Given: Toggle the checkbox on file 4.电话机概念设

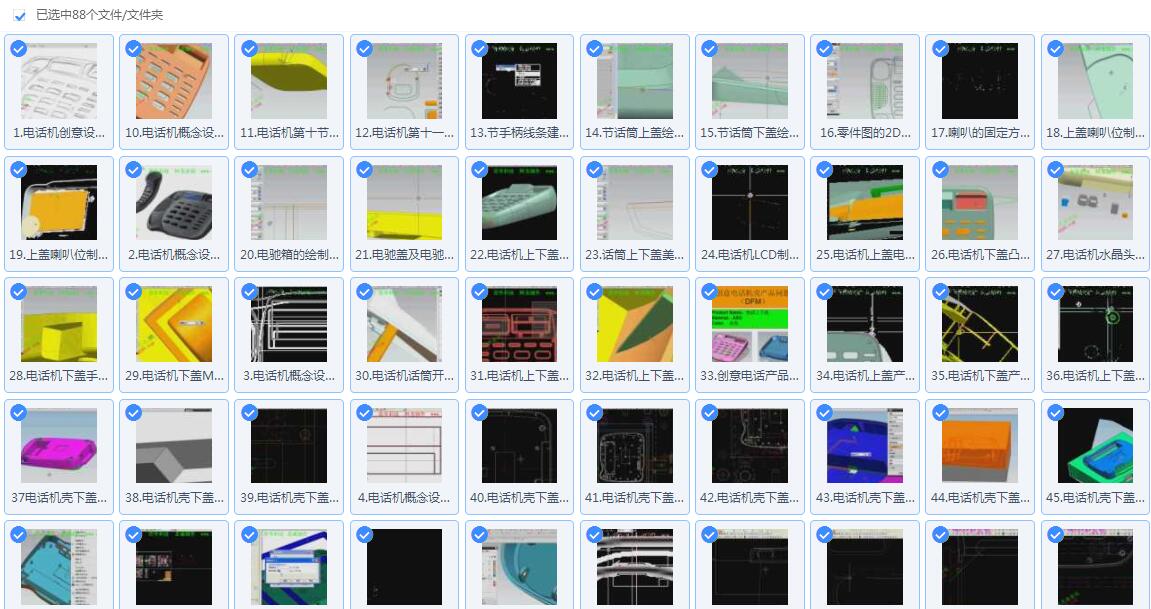Looking at the screenshot, I should pyautogui.click(x=364, y=413).
